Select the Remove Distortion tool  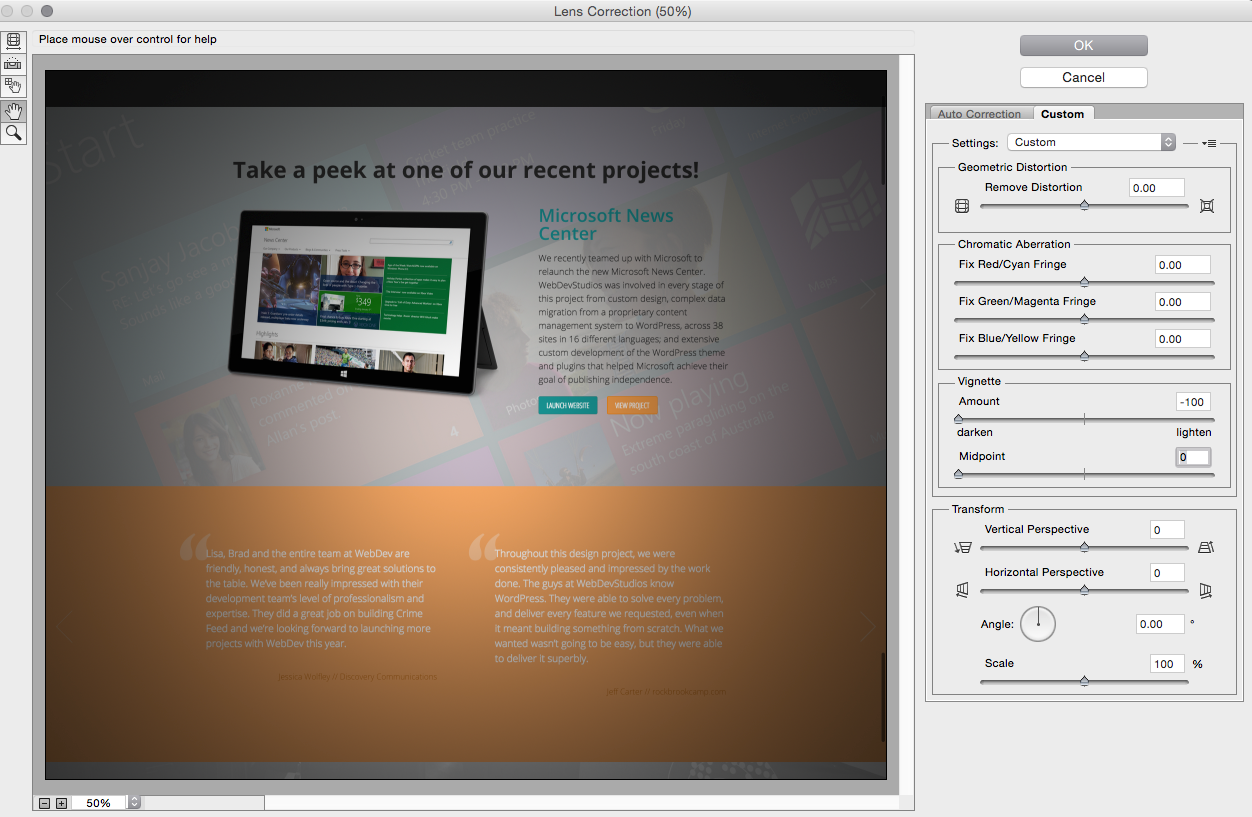pos(13,41)
